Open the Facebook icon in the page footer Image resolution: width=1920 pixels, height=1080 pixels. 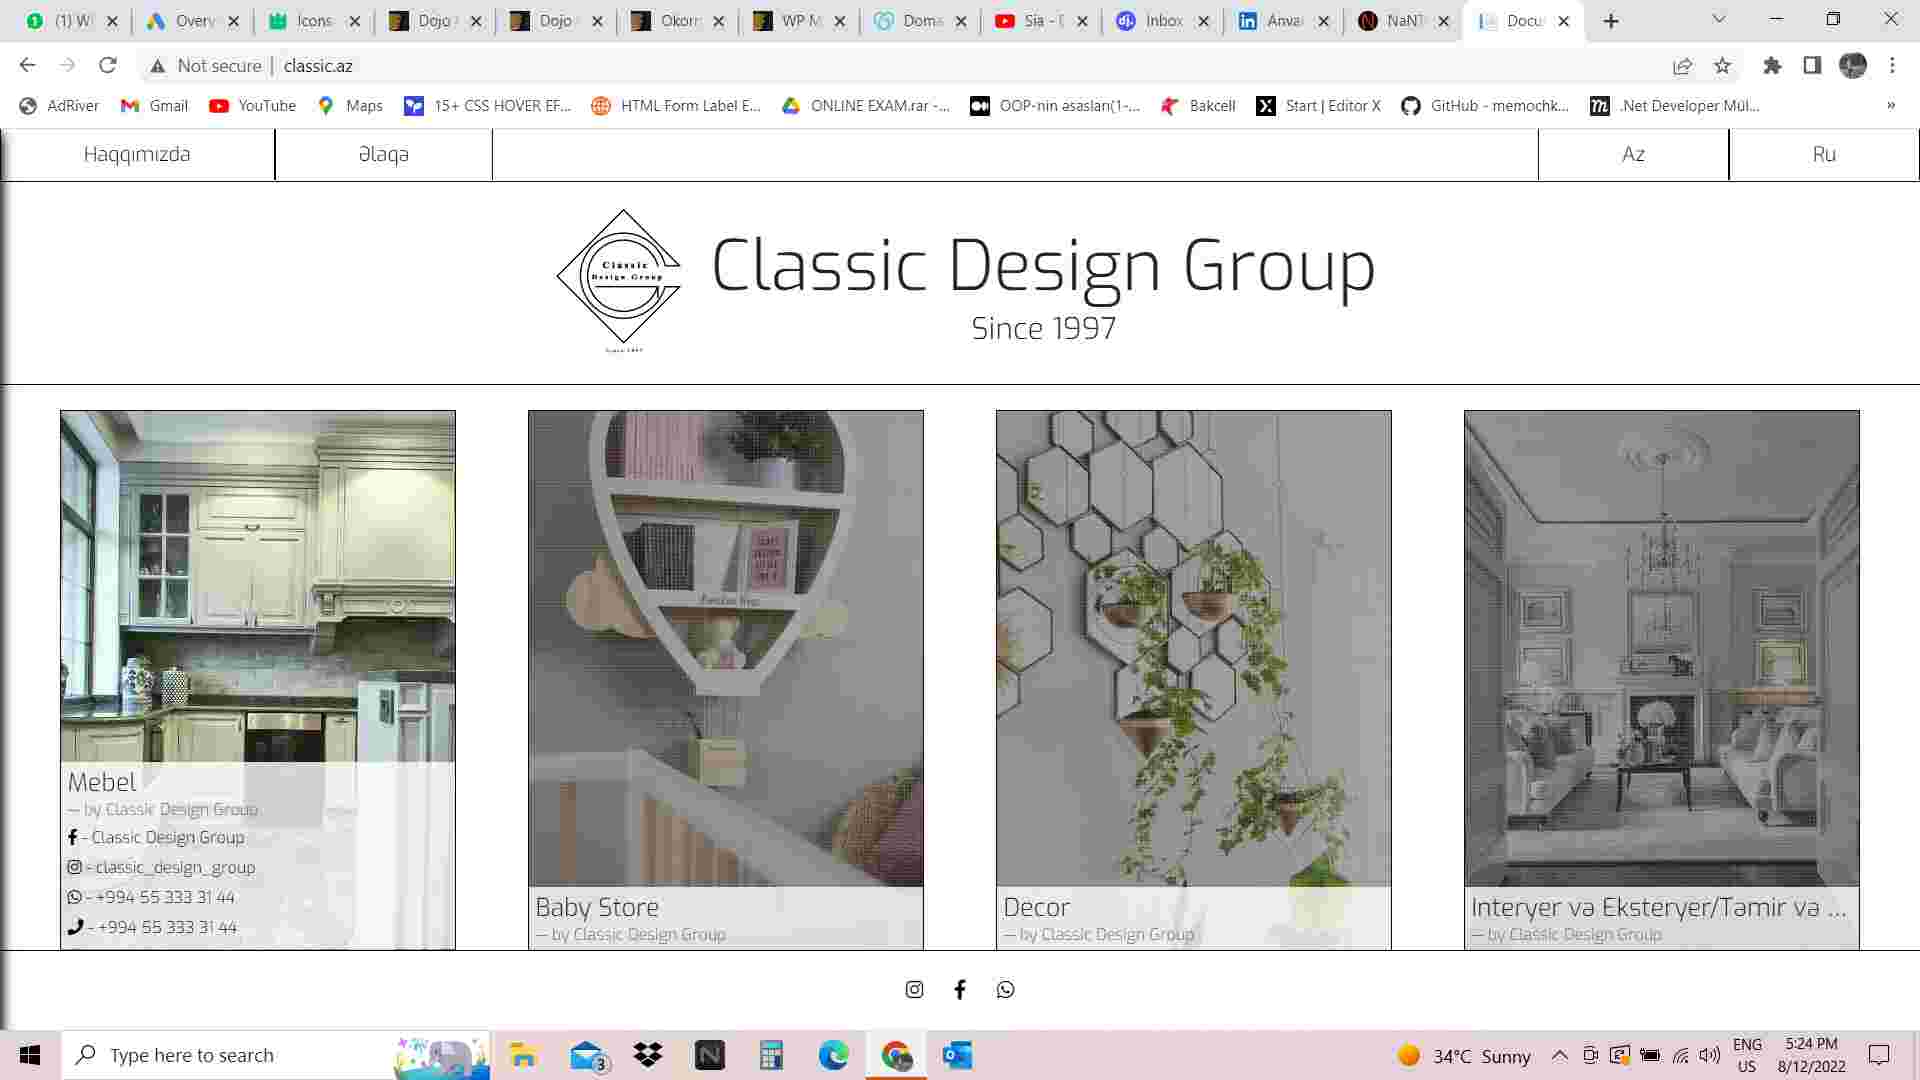tap(960, 989)
